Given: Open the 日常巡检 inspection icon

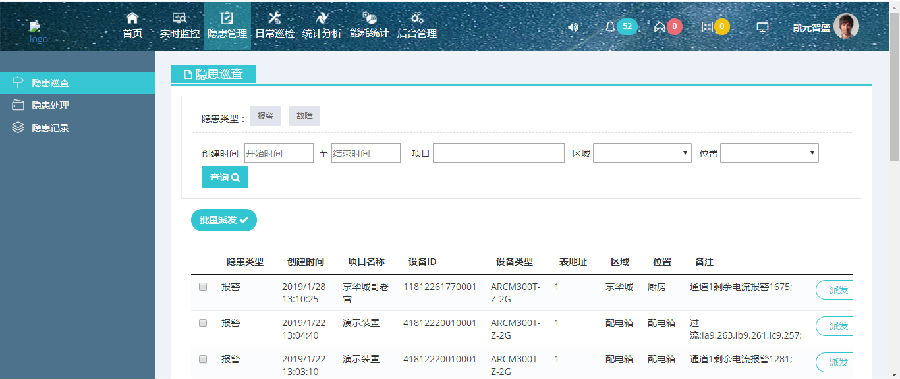Looking at the screenshot, I should (x=274, y=18).
